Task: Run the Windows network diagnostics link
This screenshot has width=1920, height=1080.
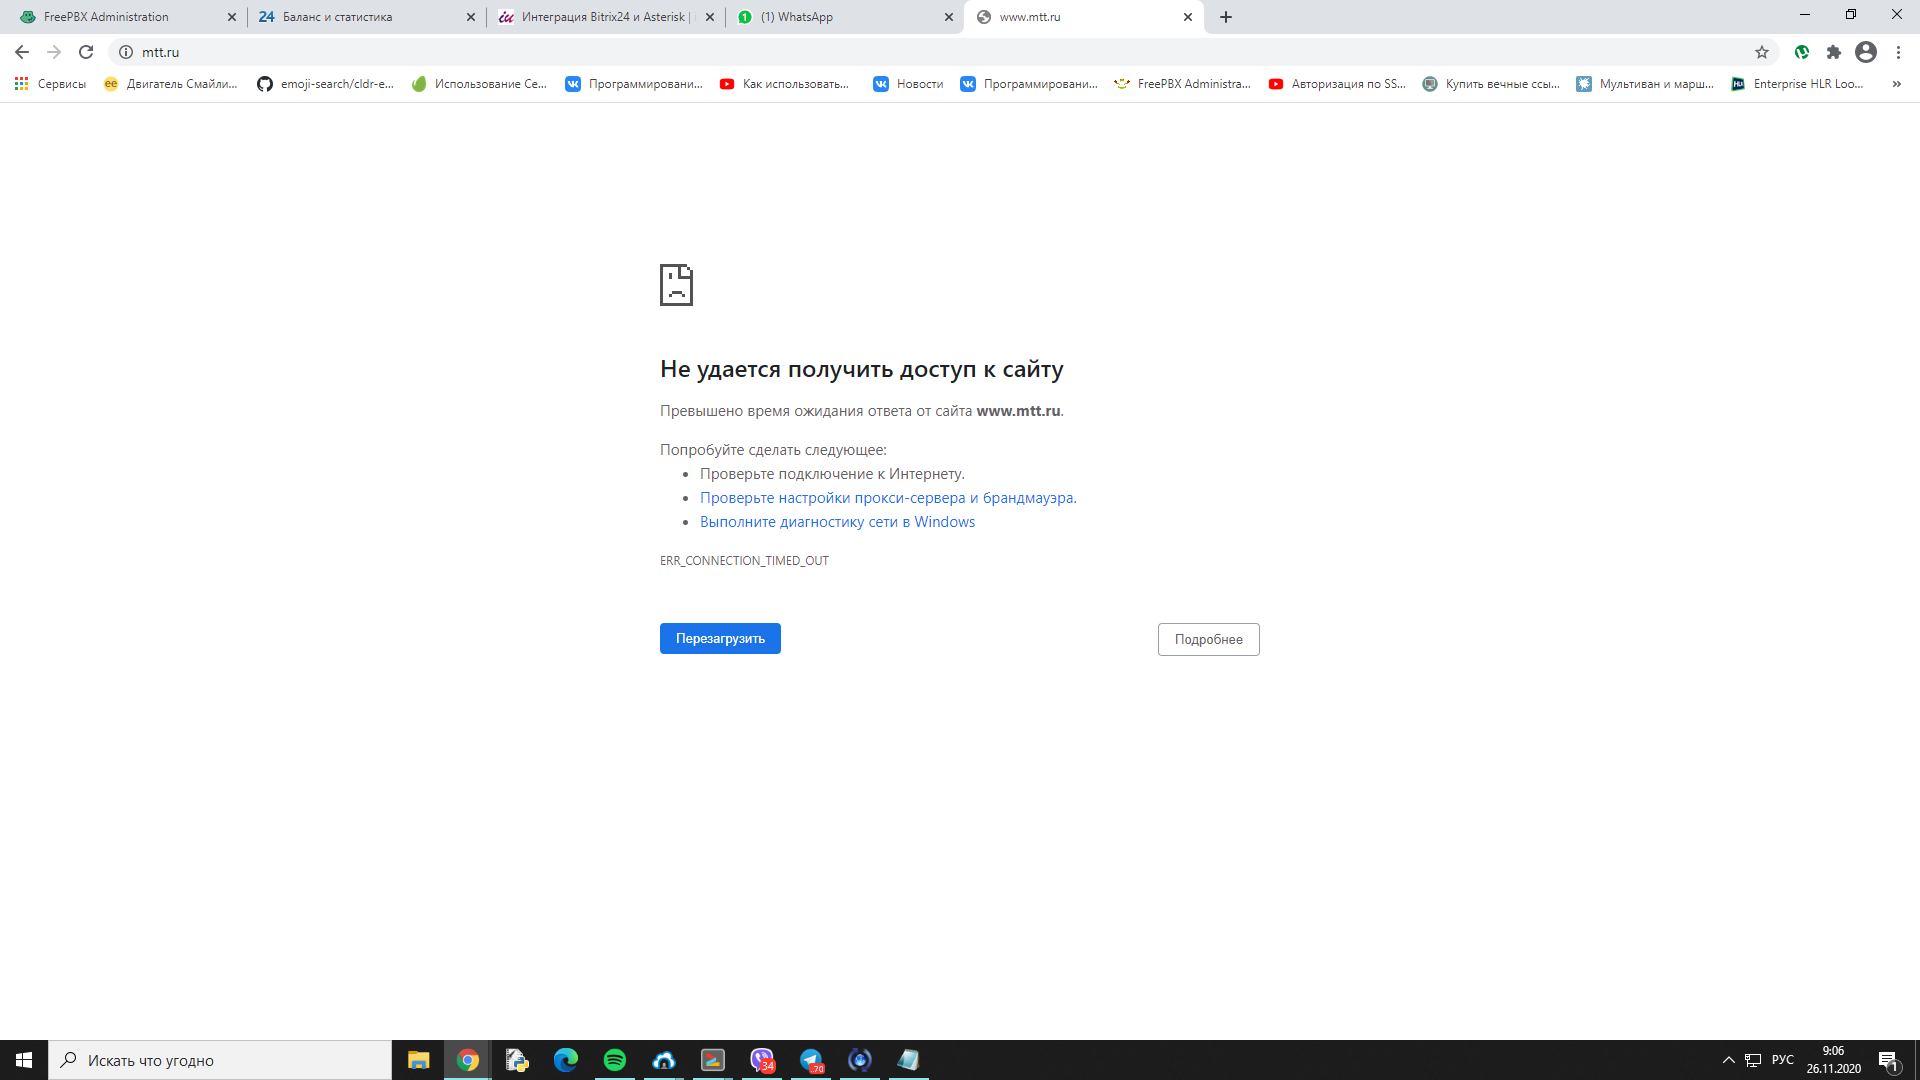Action: (837, 522)
